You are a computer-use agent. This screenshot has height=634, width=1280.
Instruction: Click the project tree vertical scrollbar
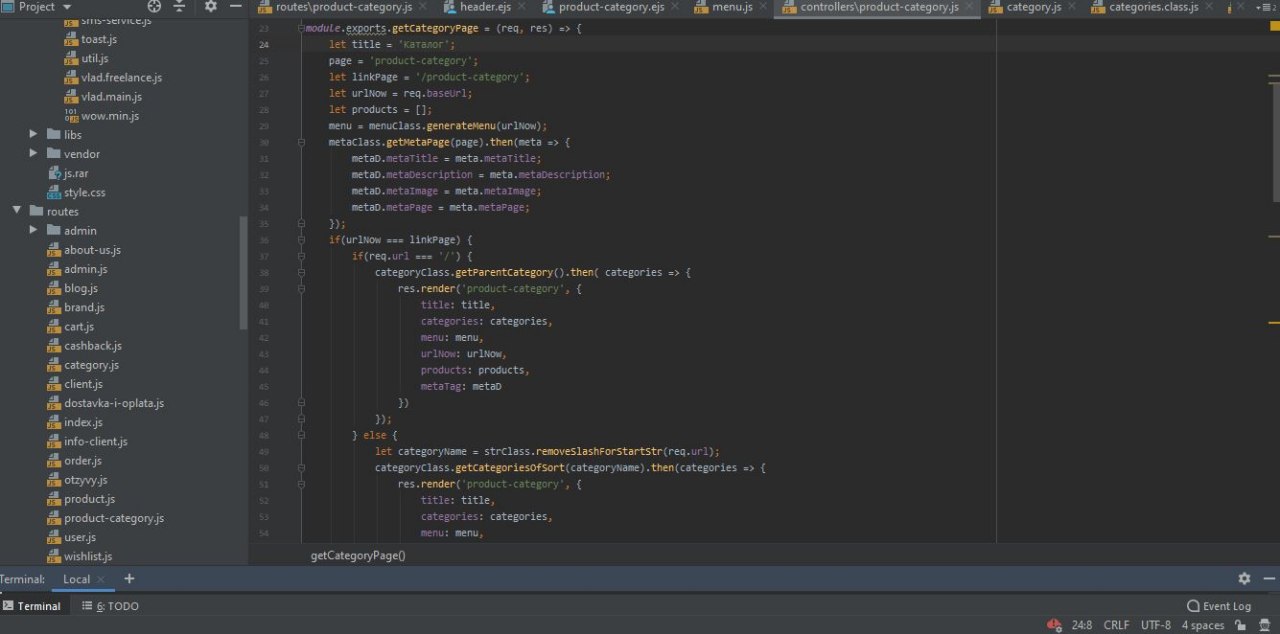coord(243,272)
